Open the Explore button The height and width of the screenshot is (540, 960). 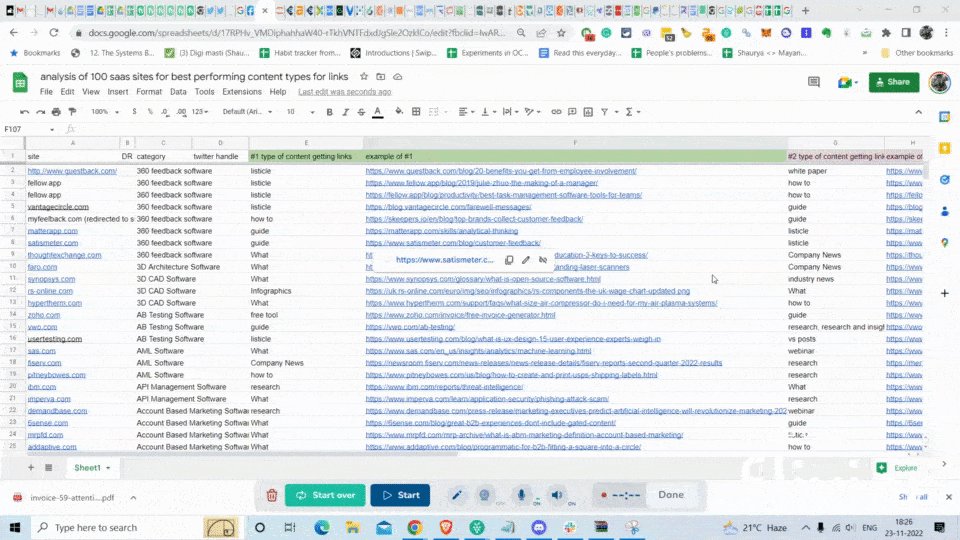point(898,468)
